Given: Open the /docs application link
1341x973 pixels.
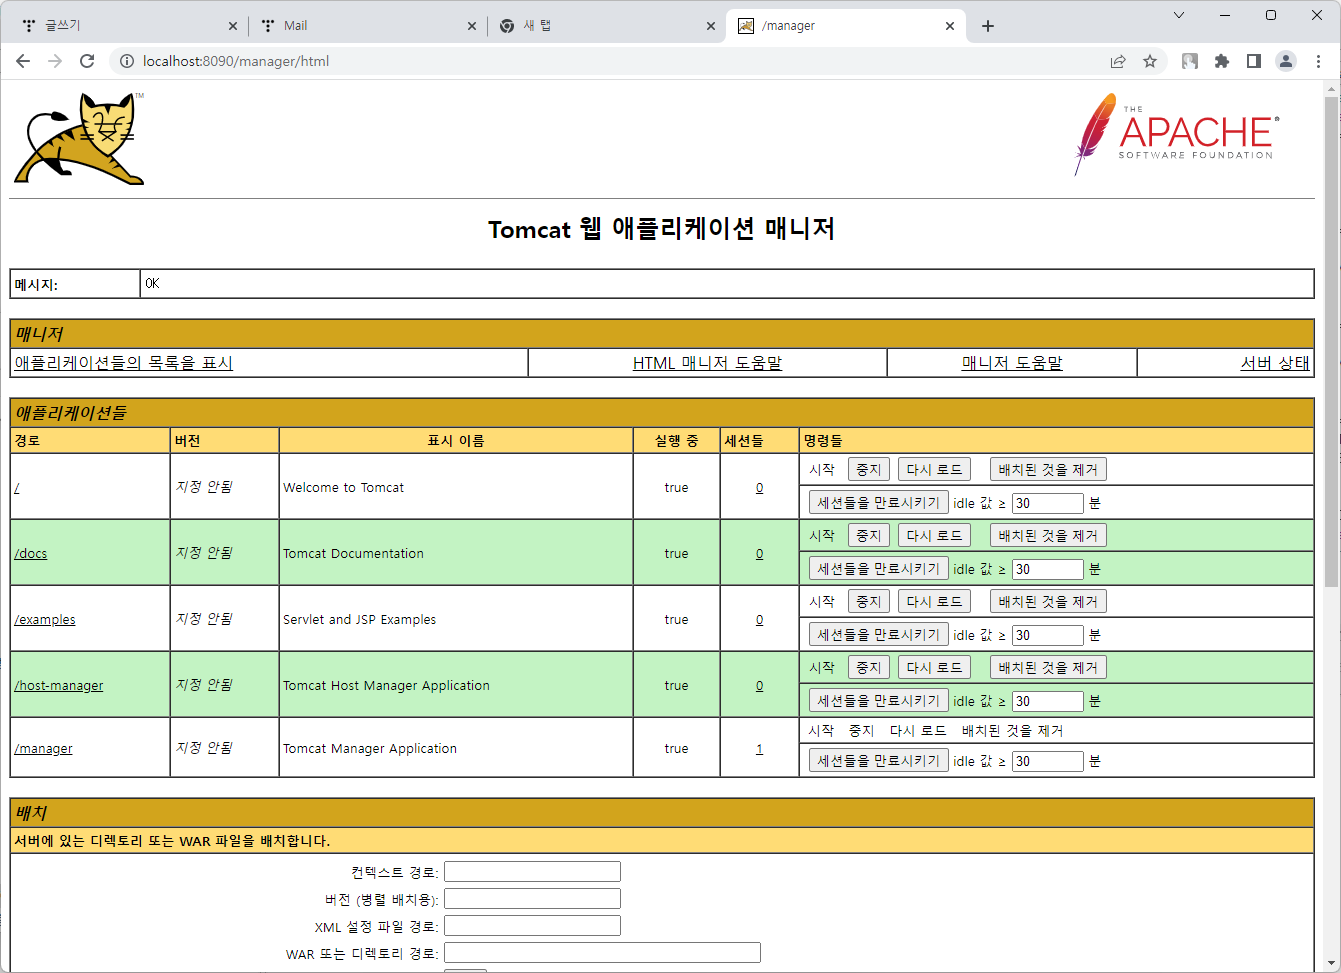Looking at the screenshot, I should (x=31, y=553).
